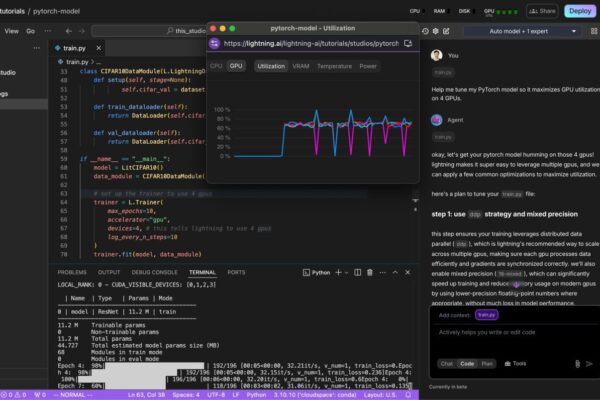The height and width of the screenshot is (400, 600).
Task: Click LF line ending in status bar
Action: pos(236,395)
